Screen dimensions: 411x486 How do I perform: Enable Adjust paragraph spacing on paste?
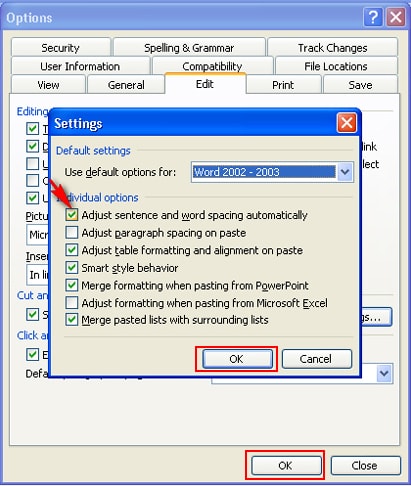click(x=72, y=232)
